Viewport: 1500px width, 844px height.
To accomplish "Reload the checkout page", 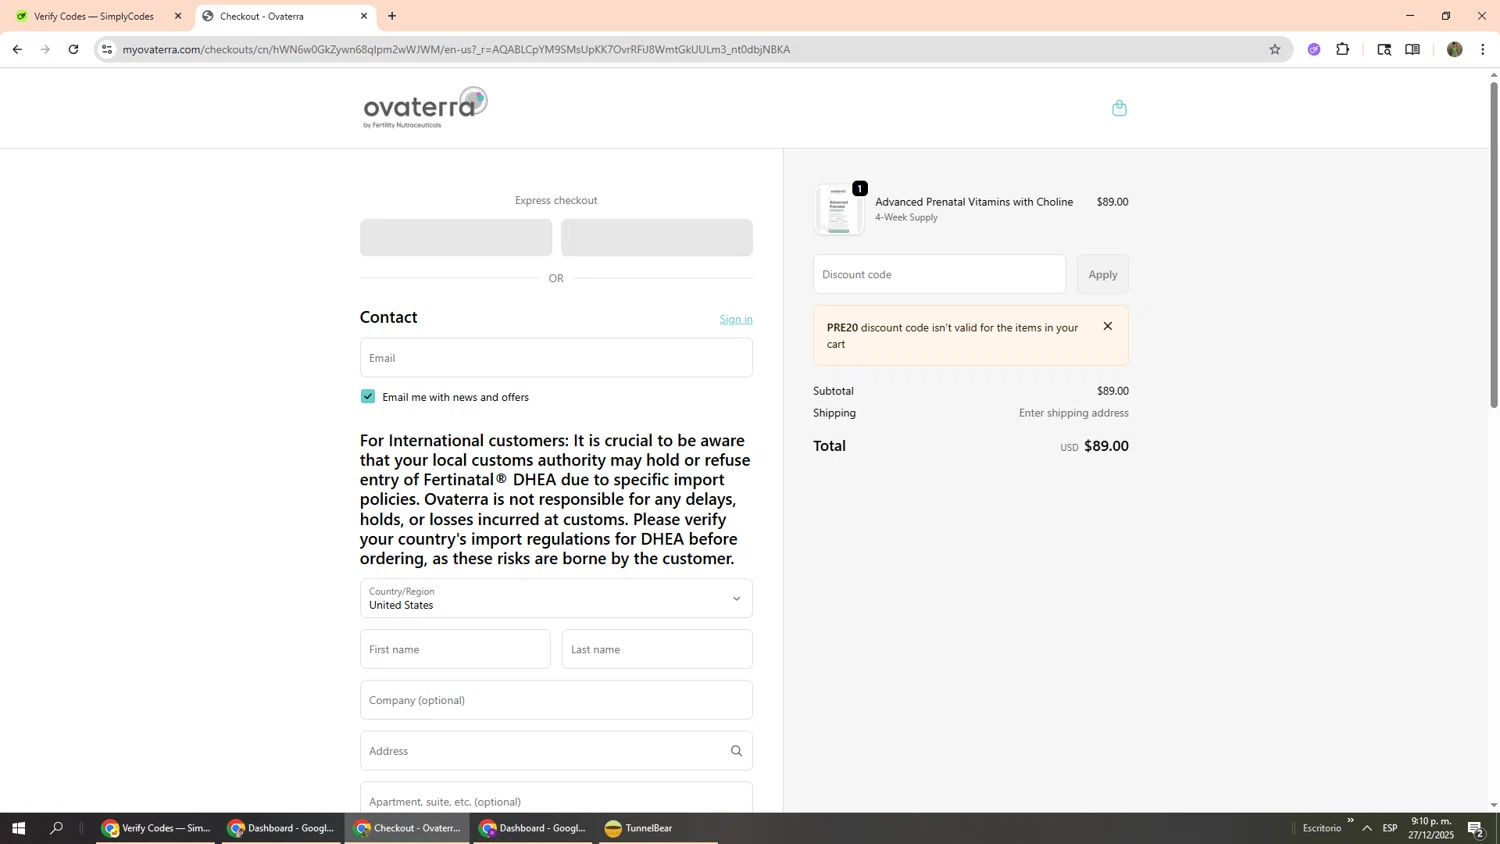I will click(x=73, y=49).
